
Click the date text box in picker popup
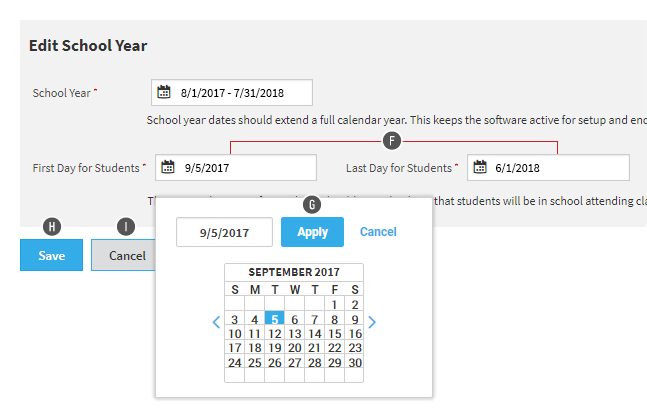(x=224, y=232)
